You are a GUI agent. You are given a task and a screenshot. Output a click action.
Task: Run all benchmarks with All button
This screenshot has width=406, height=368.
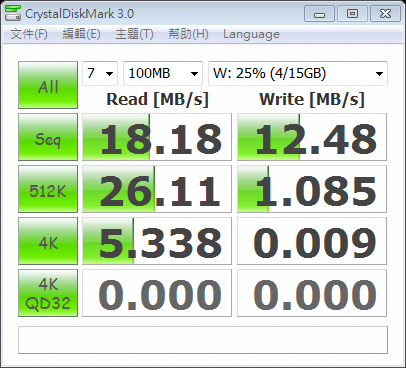pyautogui.click(x=48, y=85)
